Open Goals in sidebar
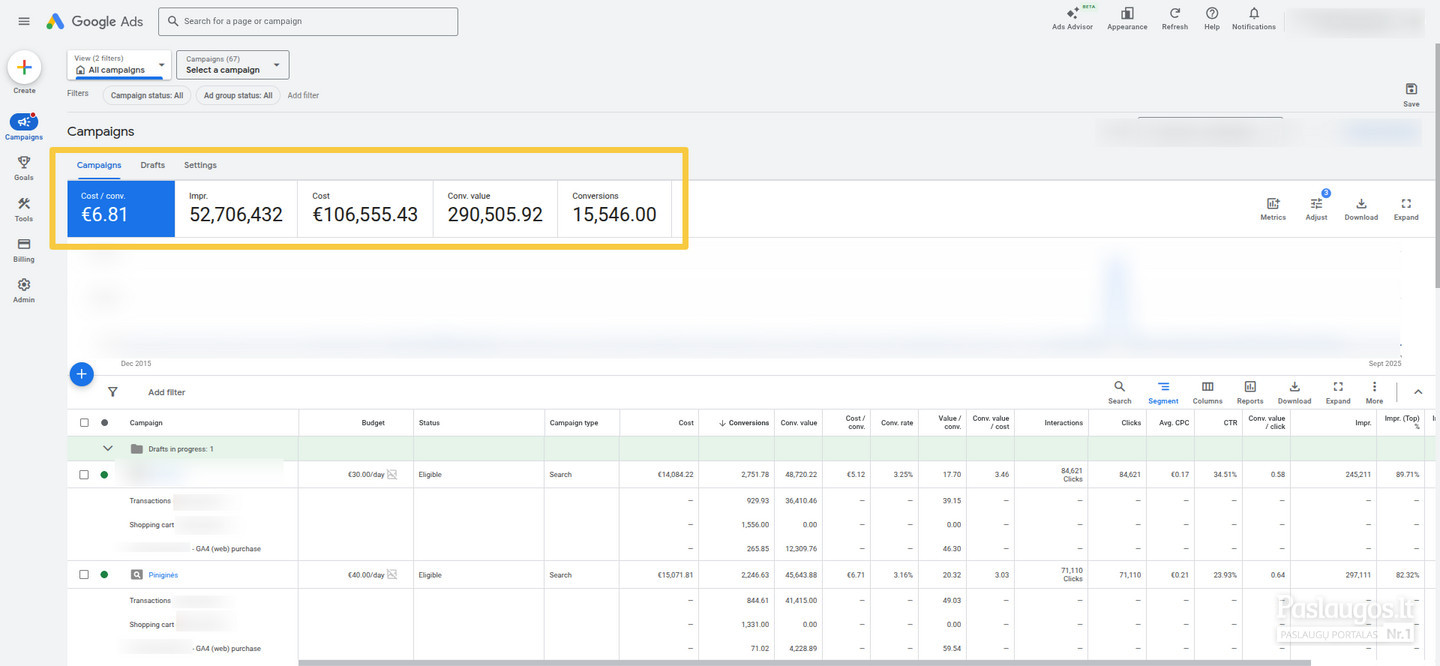 point(24,167)
